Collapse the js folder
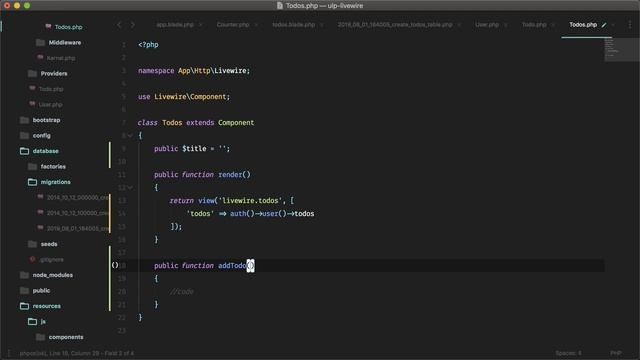640x360 pixels. click(43, 322)
